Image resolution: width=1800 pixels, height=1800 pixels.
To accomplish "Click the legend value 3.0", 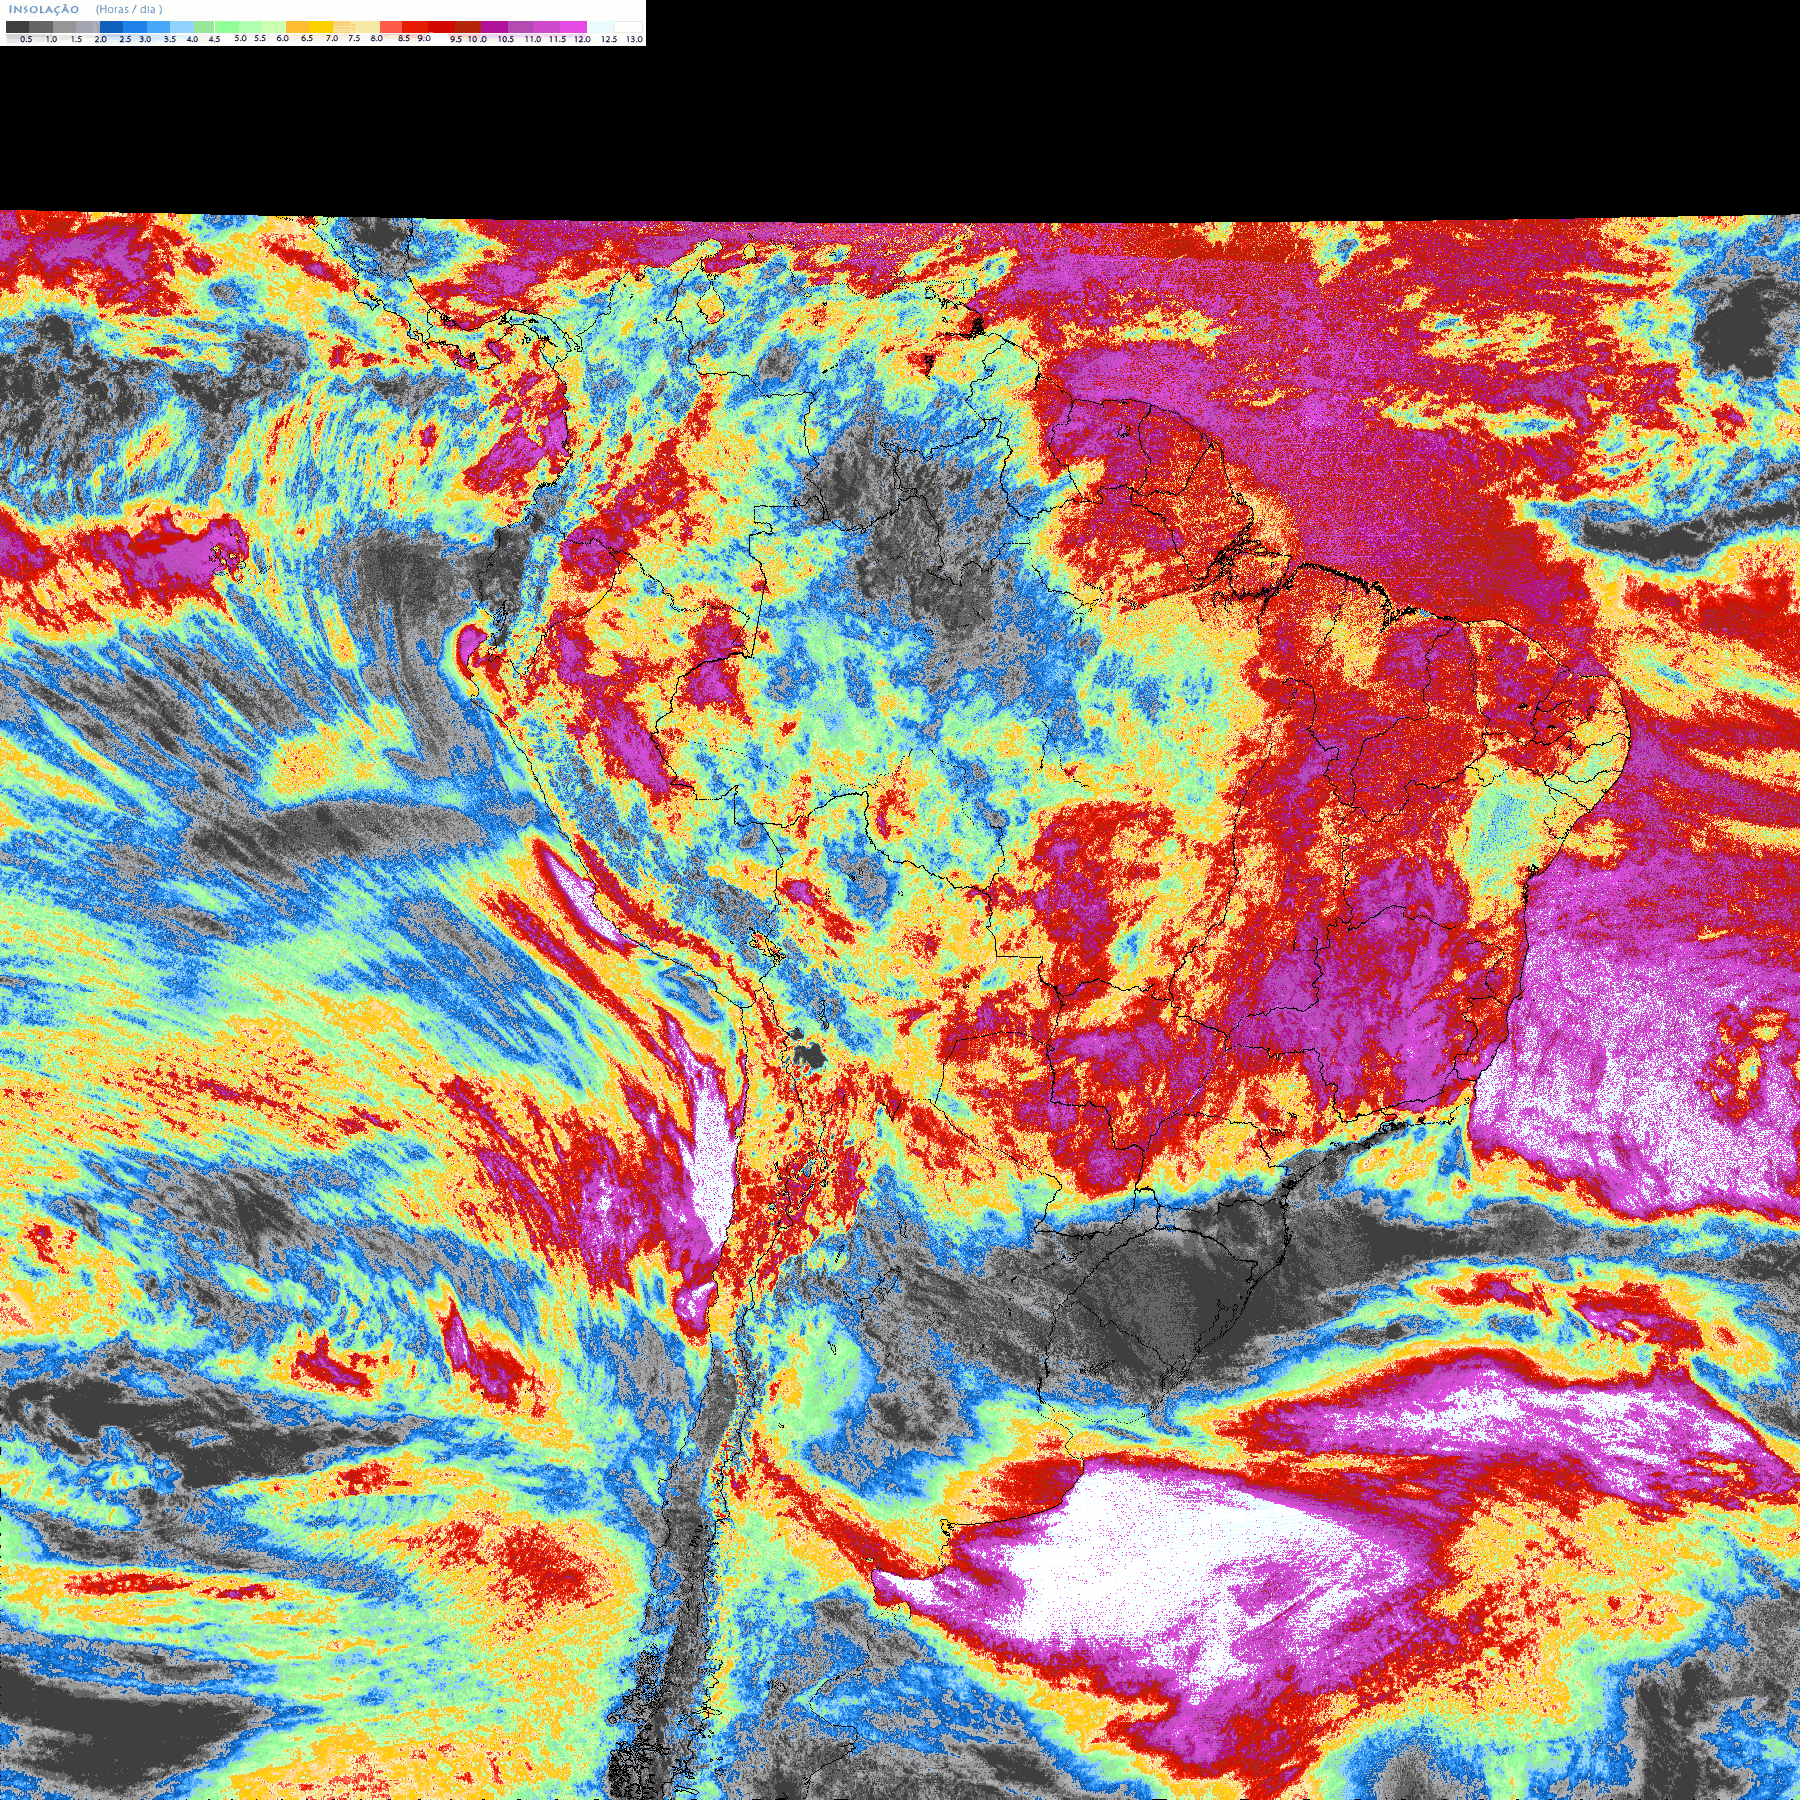I will click(145, 39).
